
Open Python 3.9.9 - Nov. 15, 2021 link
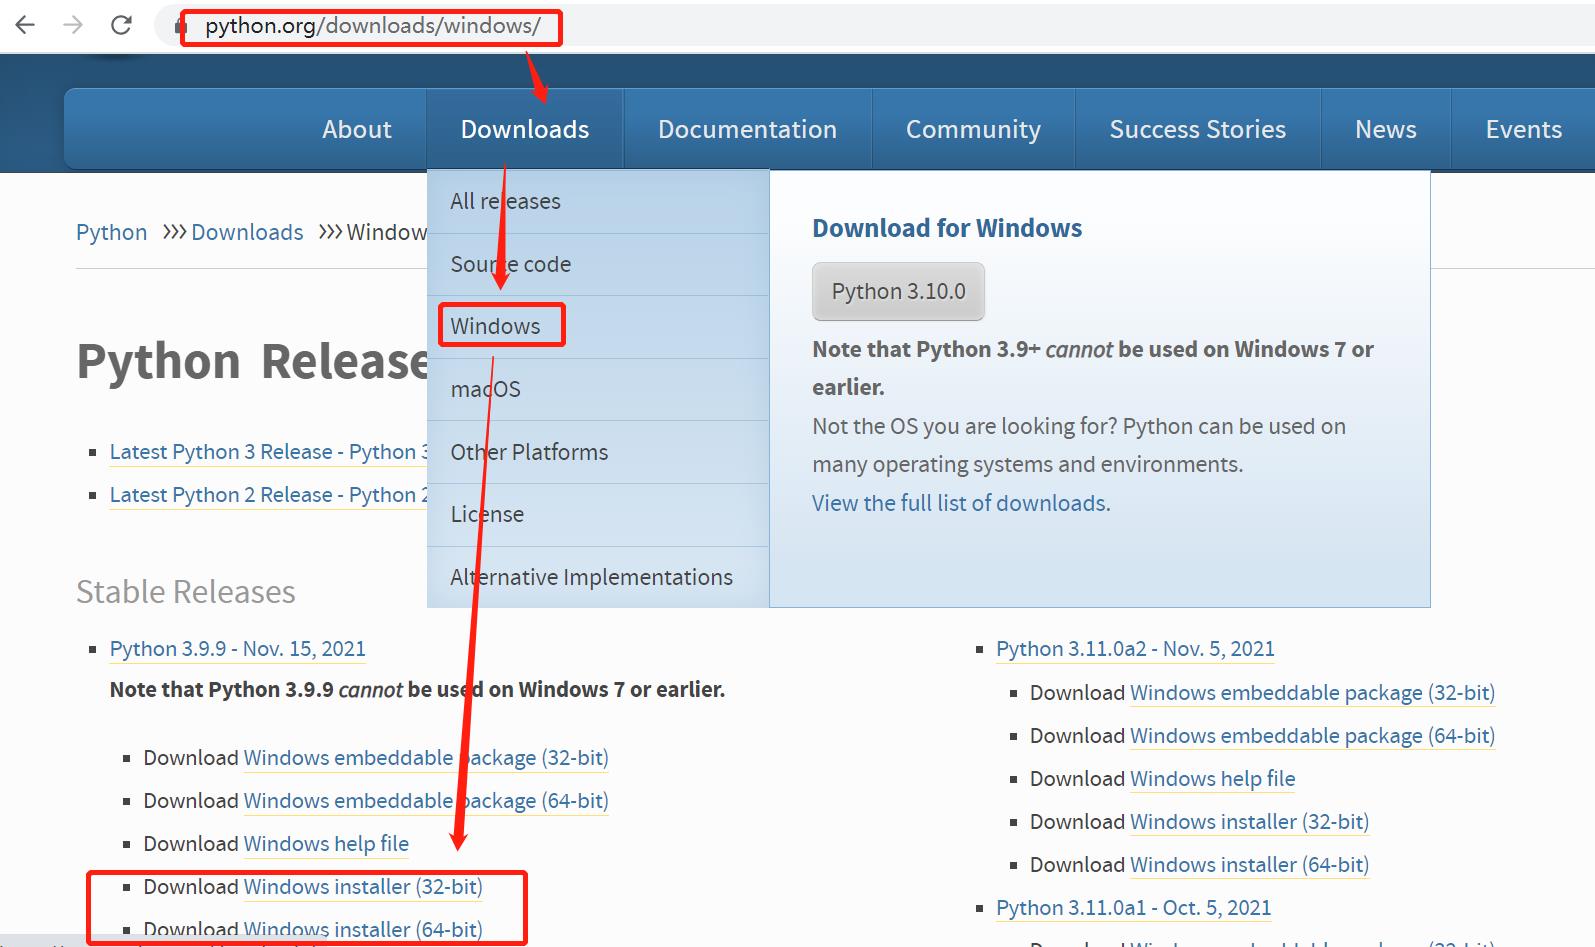238,649
